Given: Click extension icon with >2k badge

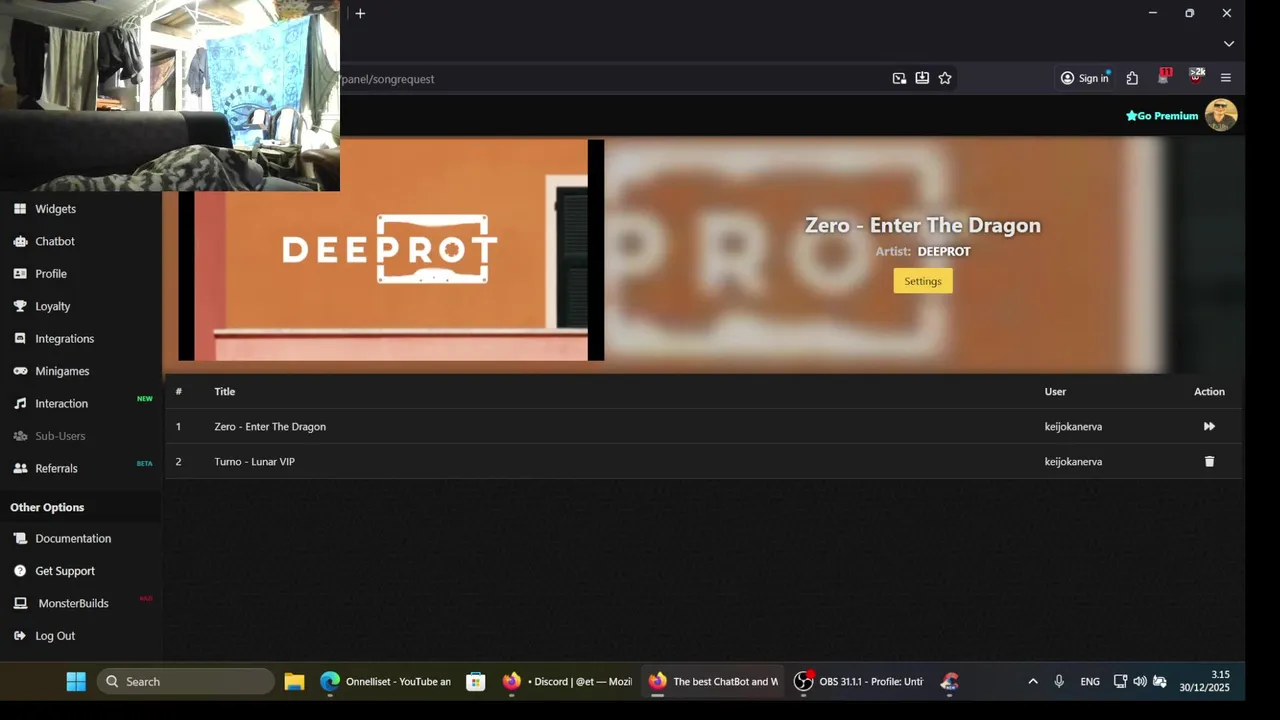Looking at the screenshot, I should 1196,77.
